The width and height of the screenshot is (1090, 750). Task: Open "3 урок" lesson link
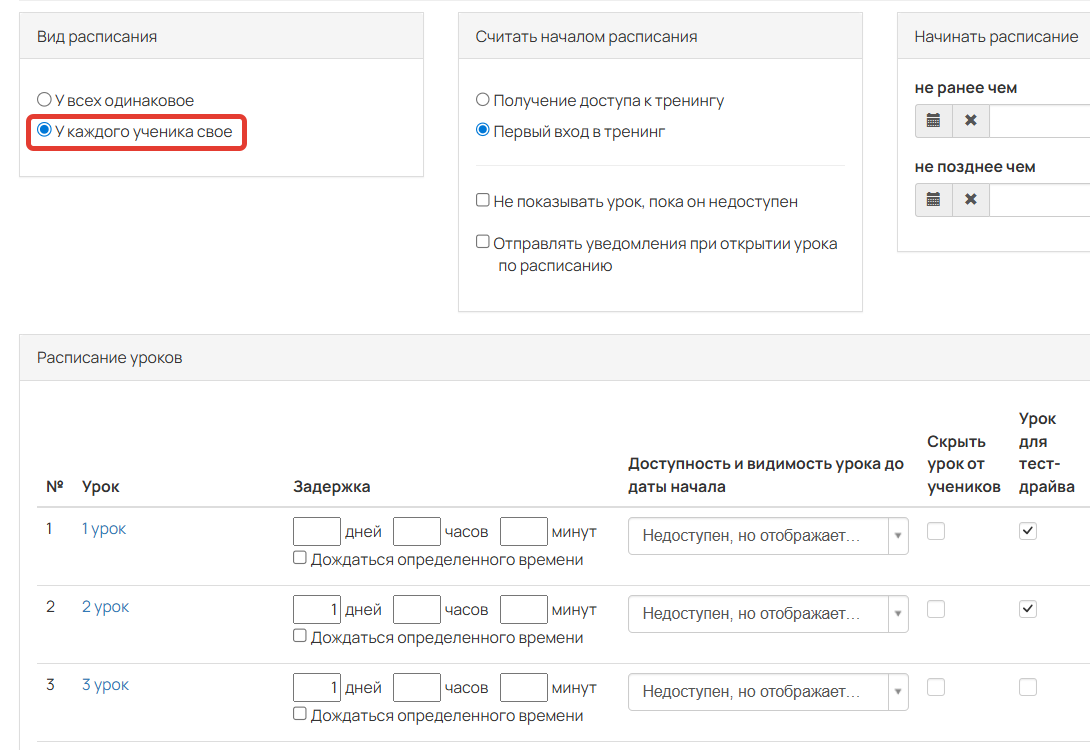tap(105, 684)
